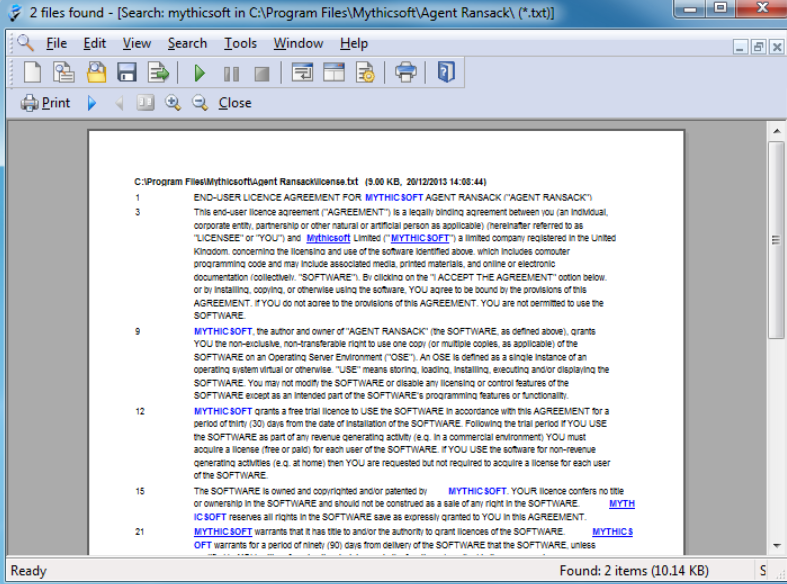
Task: Restore the inner document window
Action: pos(758,47)
